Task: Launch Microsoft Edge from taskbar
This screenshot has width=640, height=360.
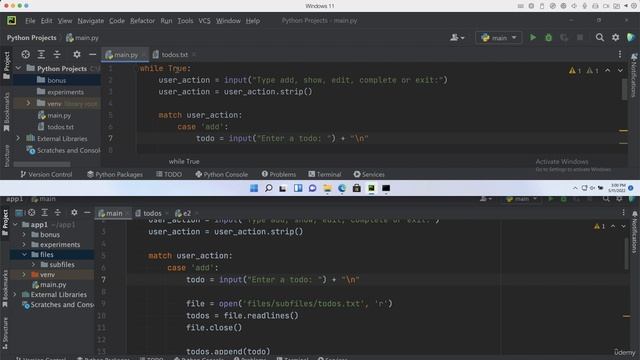Action: pos(342,188)
